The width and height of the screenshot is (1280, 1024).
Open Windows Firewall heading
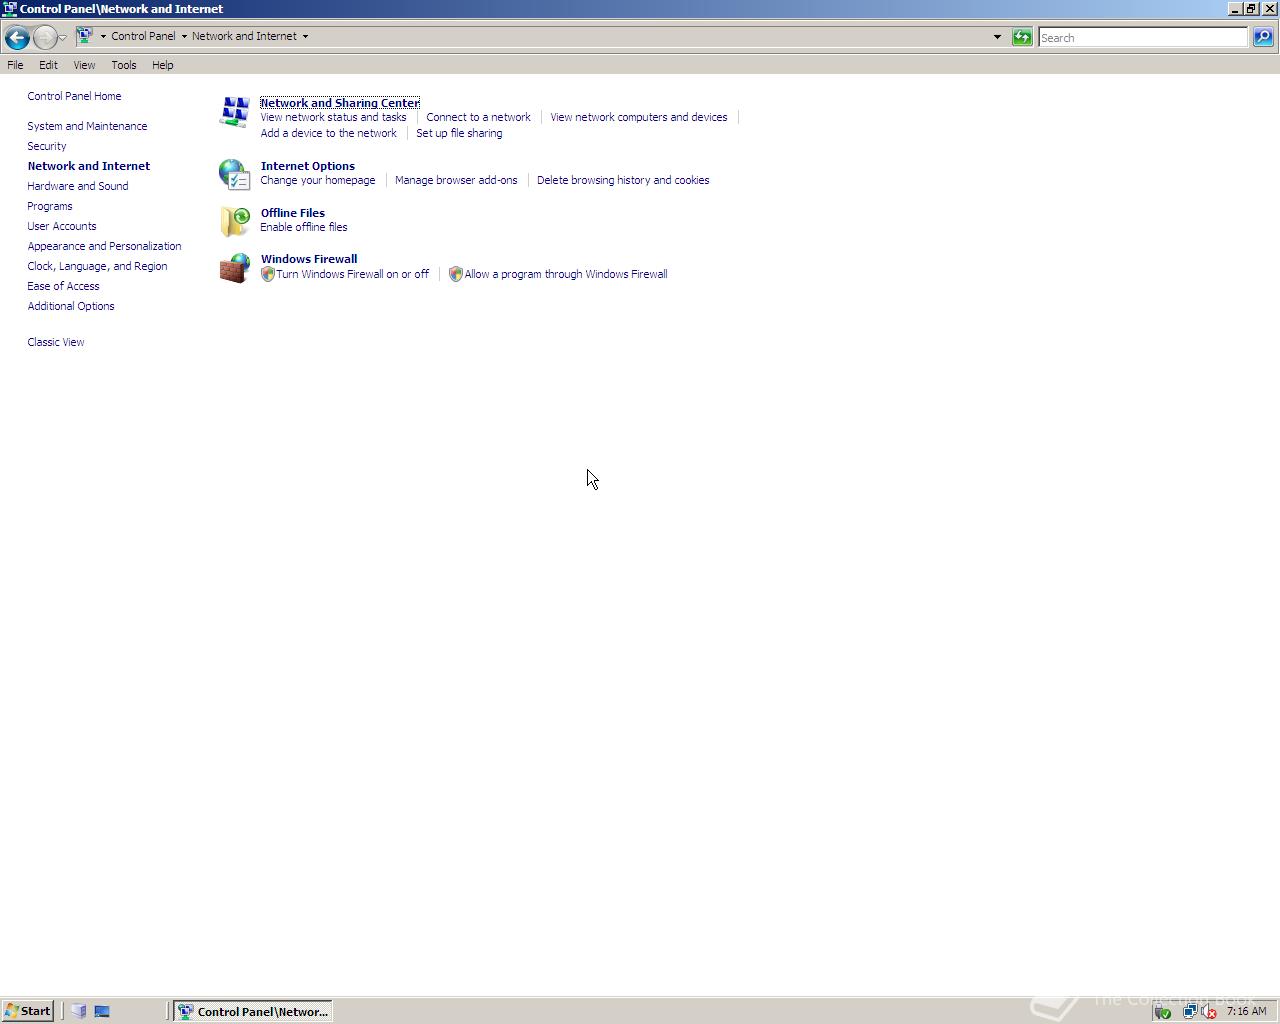[309, 259]
